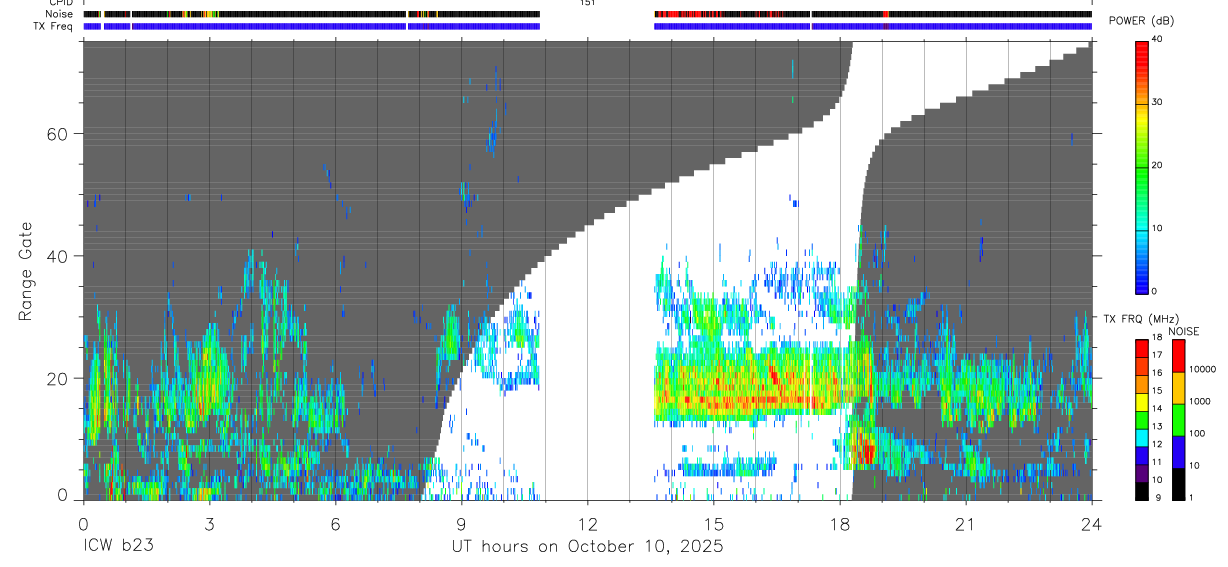
Task: Click the 'TX Freq' row label at top left
Action: point(54,26)
